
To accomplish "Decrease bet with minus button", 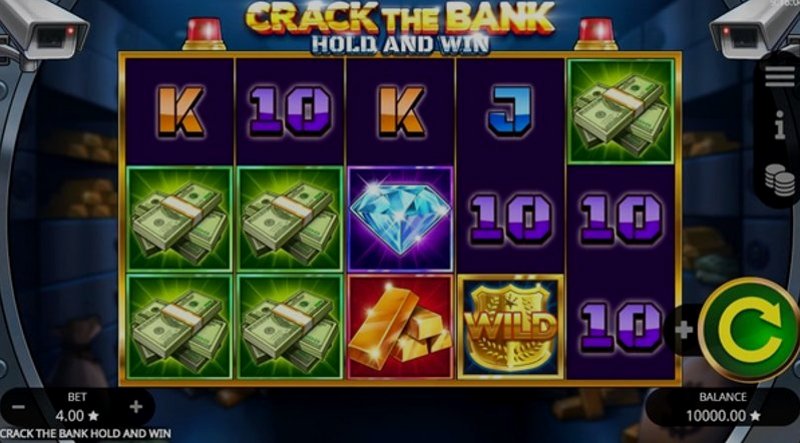I will pyautogui.click(x=18, y=407).
